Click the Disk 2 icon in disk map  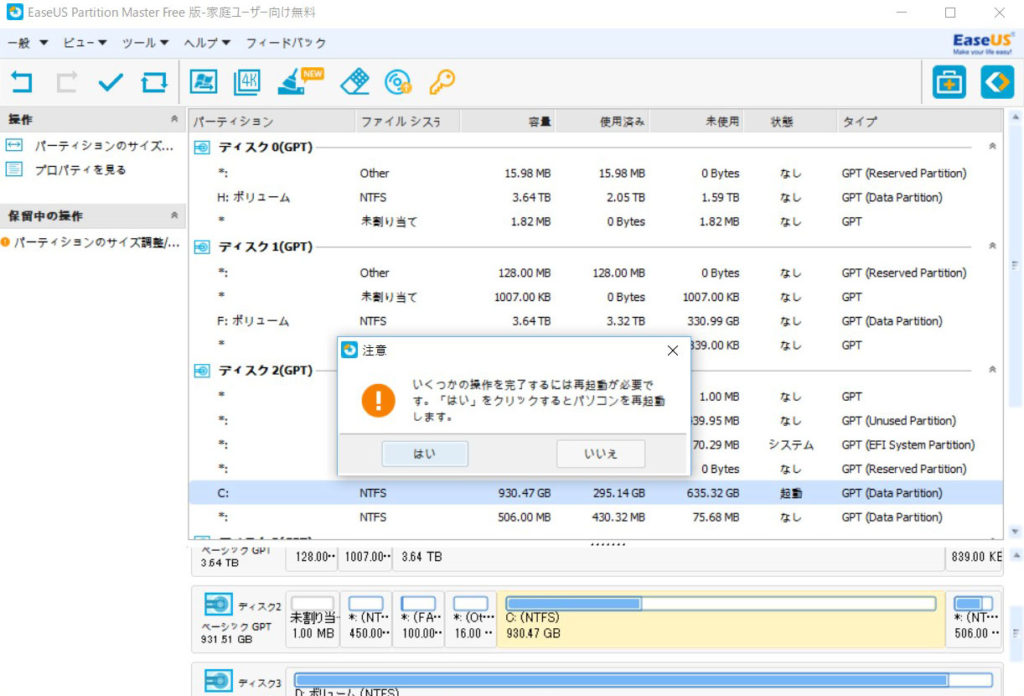(x=217, y=605)
